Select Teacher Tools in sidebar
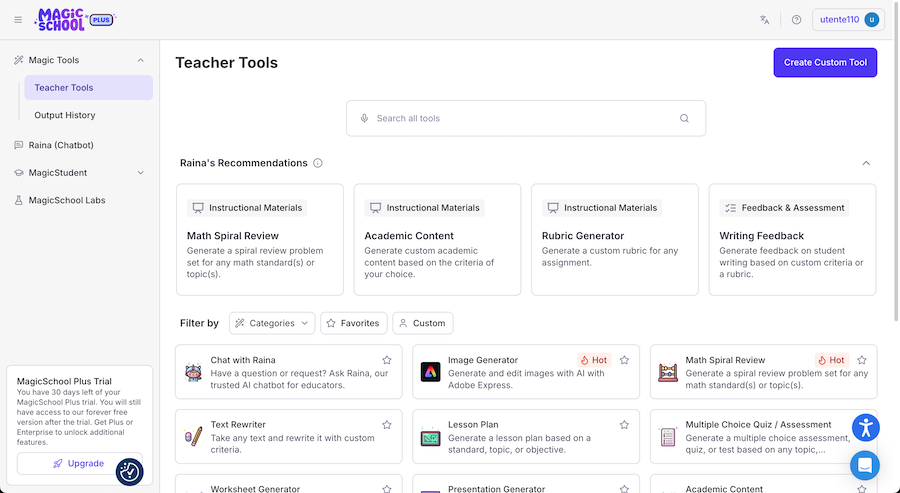This screenshot has width=900, height=493. pyautogui.click(x=88, y=88)
